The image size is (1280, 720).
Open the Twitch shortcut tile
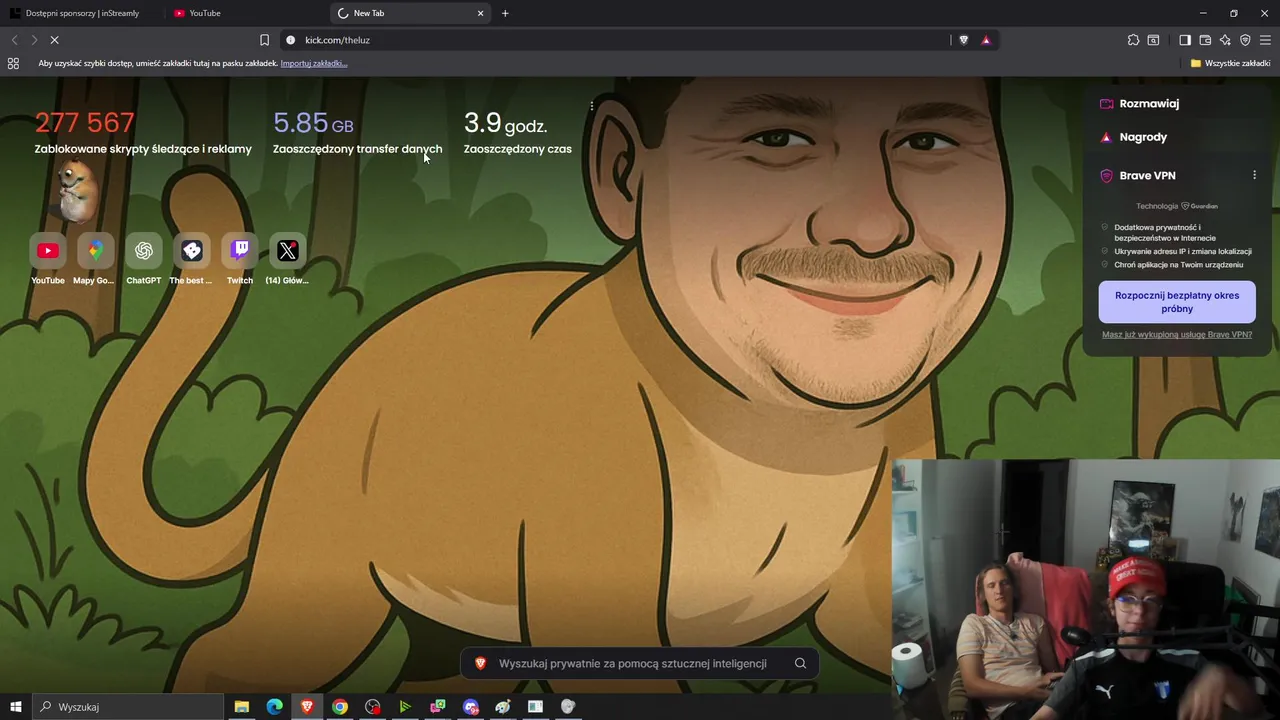pyautogui.click(x=240, y=260)
